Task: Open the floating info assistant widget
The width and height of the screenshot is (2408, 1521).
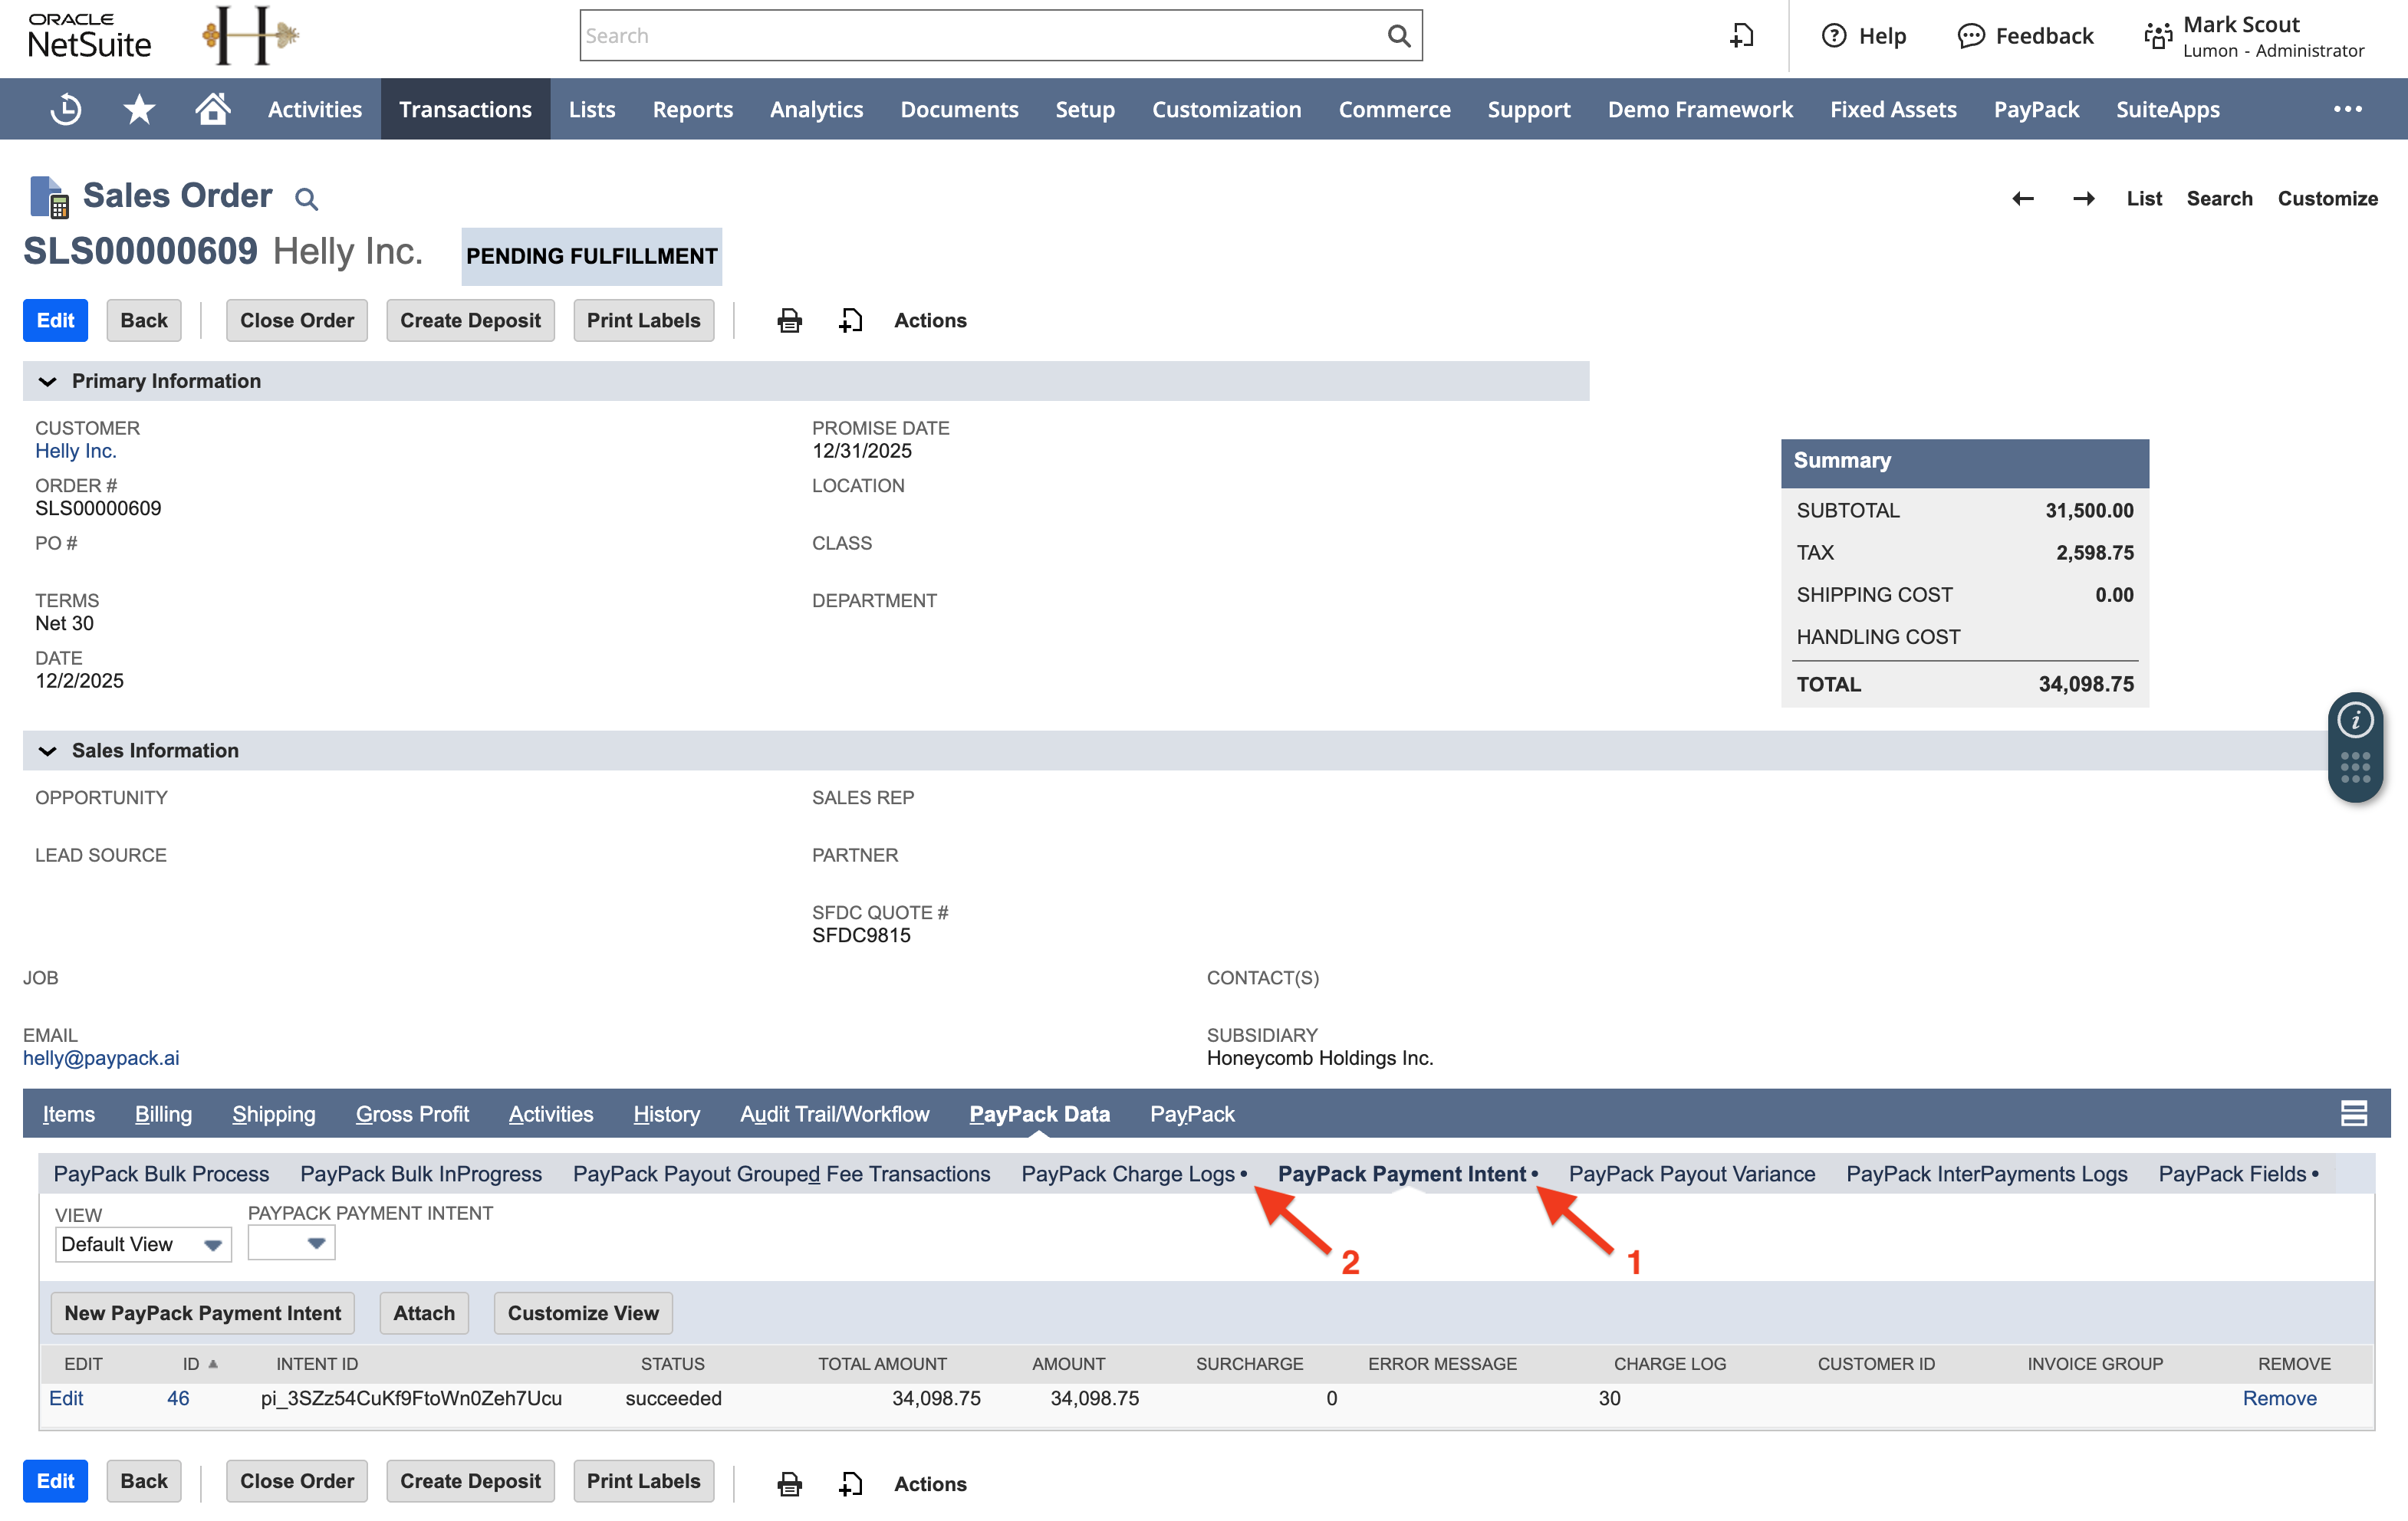Action: (x=2355, y=721)
